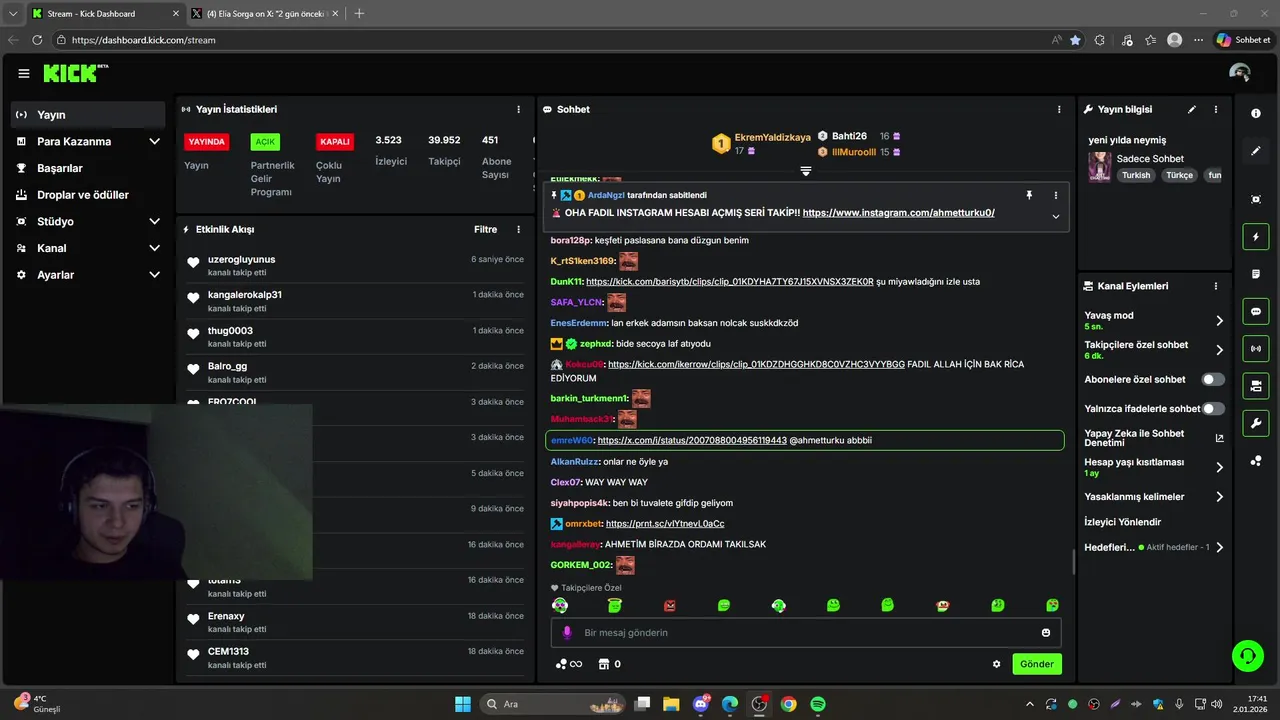Edit stream info with the Yayın bilgisi pencil
Screen dimensions: 1280x720
pyautogui.click(x=1191, y=110)
